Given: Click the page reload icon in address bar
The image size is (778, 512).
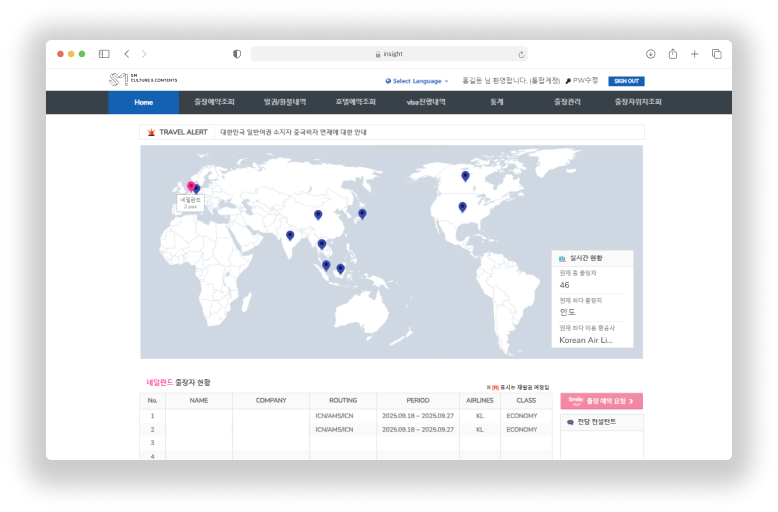Looking at the screenshot, I should [521, 54].
